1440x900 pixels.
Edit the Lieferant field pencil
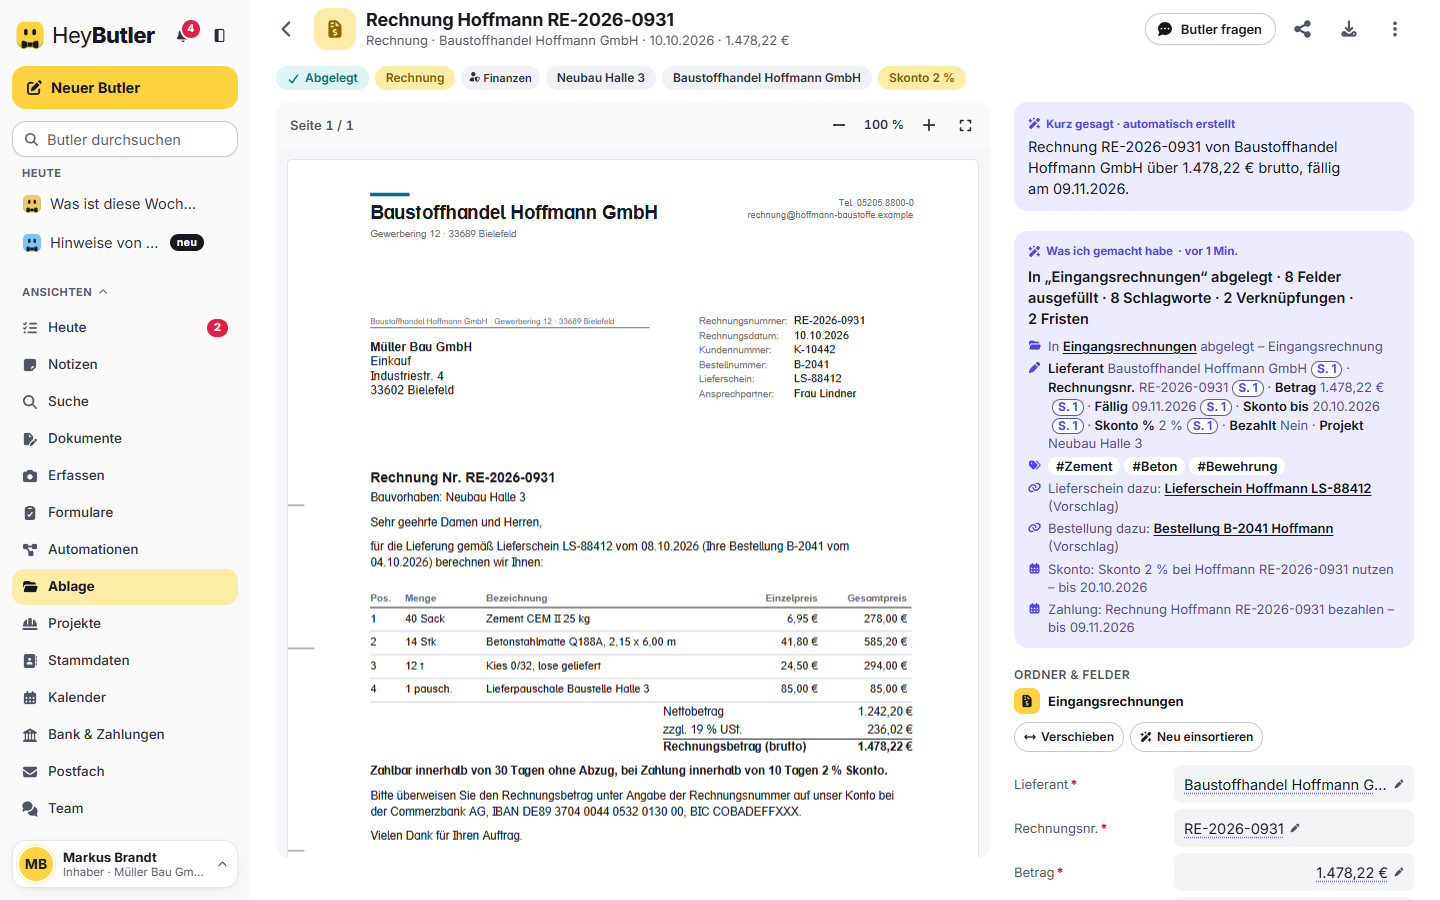(1399, 784)
